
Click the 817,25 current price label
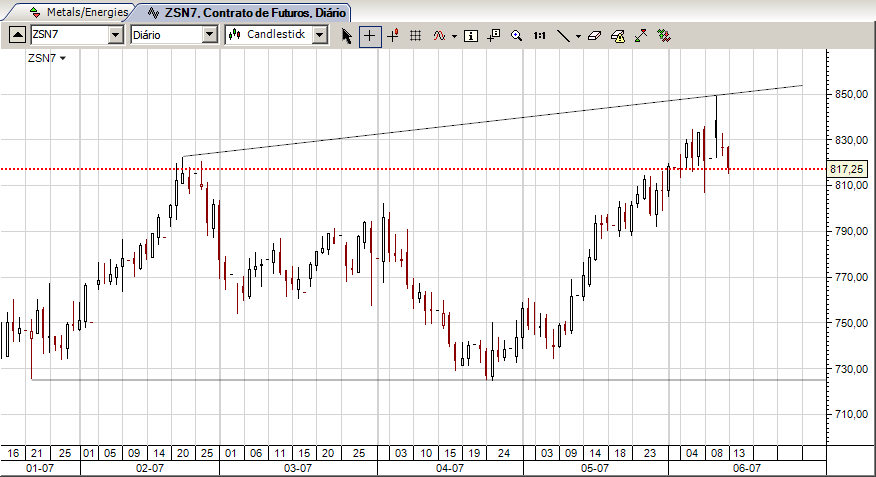point(846,169)
